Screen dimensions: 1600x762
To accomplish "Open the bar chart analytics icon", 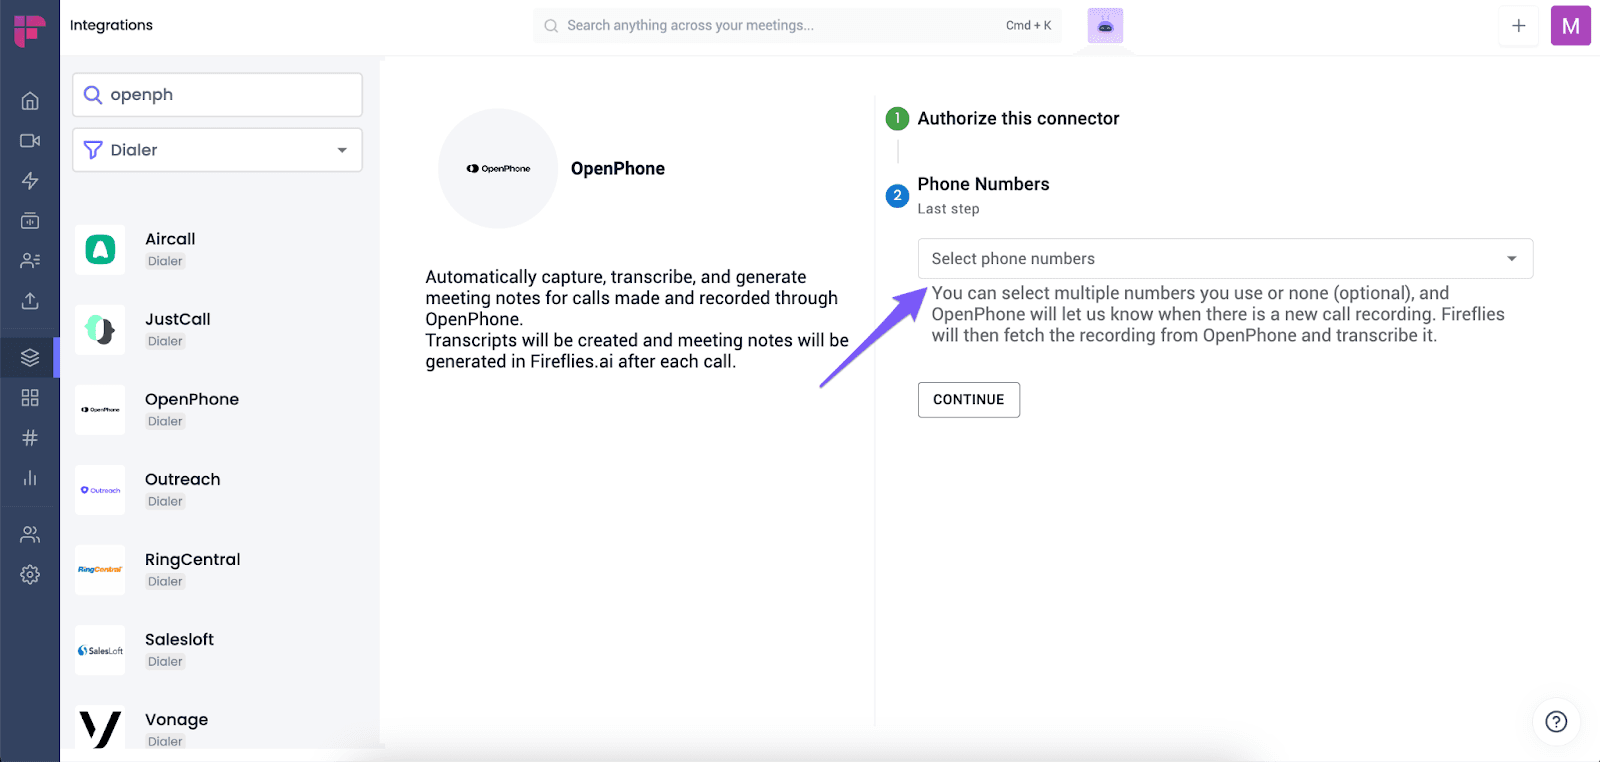I will 30,478.
